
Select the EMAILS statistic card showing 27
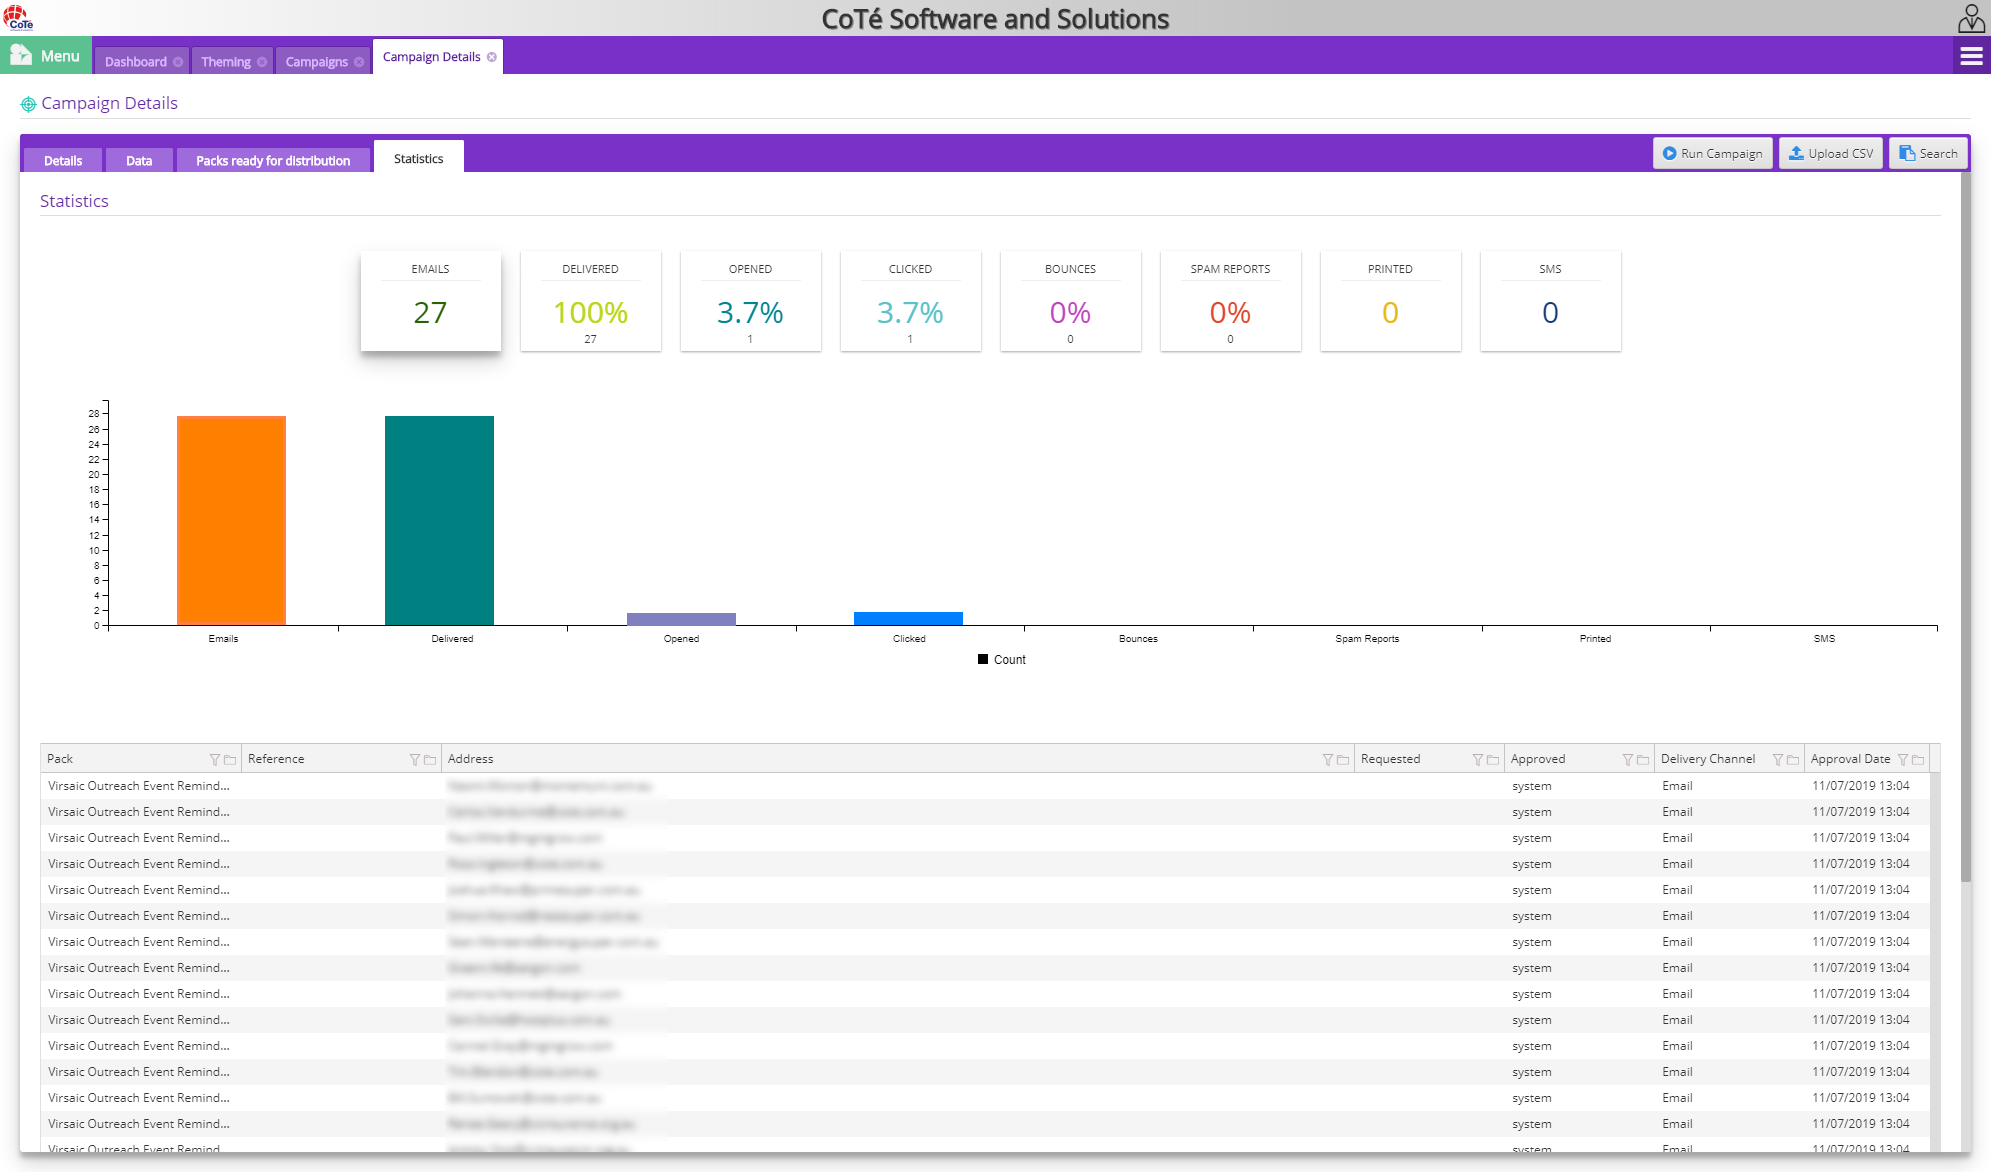(x=430, y=301)
